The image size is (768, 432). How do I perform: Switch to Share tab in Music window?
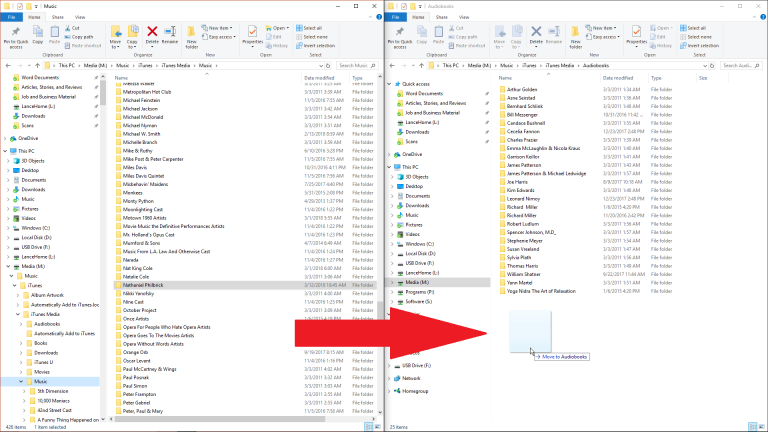pos(57,17)
